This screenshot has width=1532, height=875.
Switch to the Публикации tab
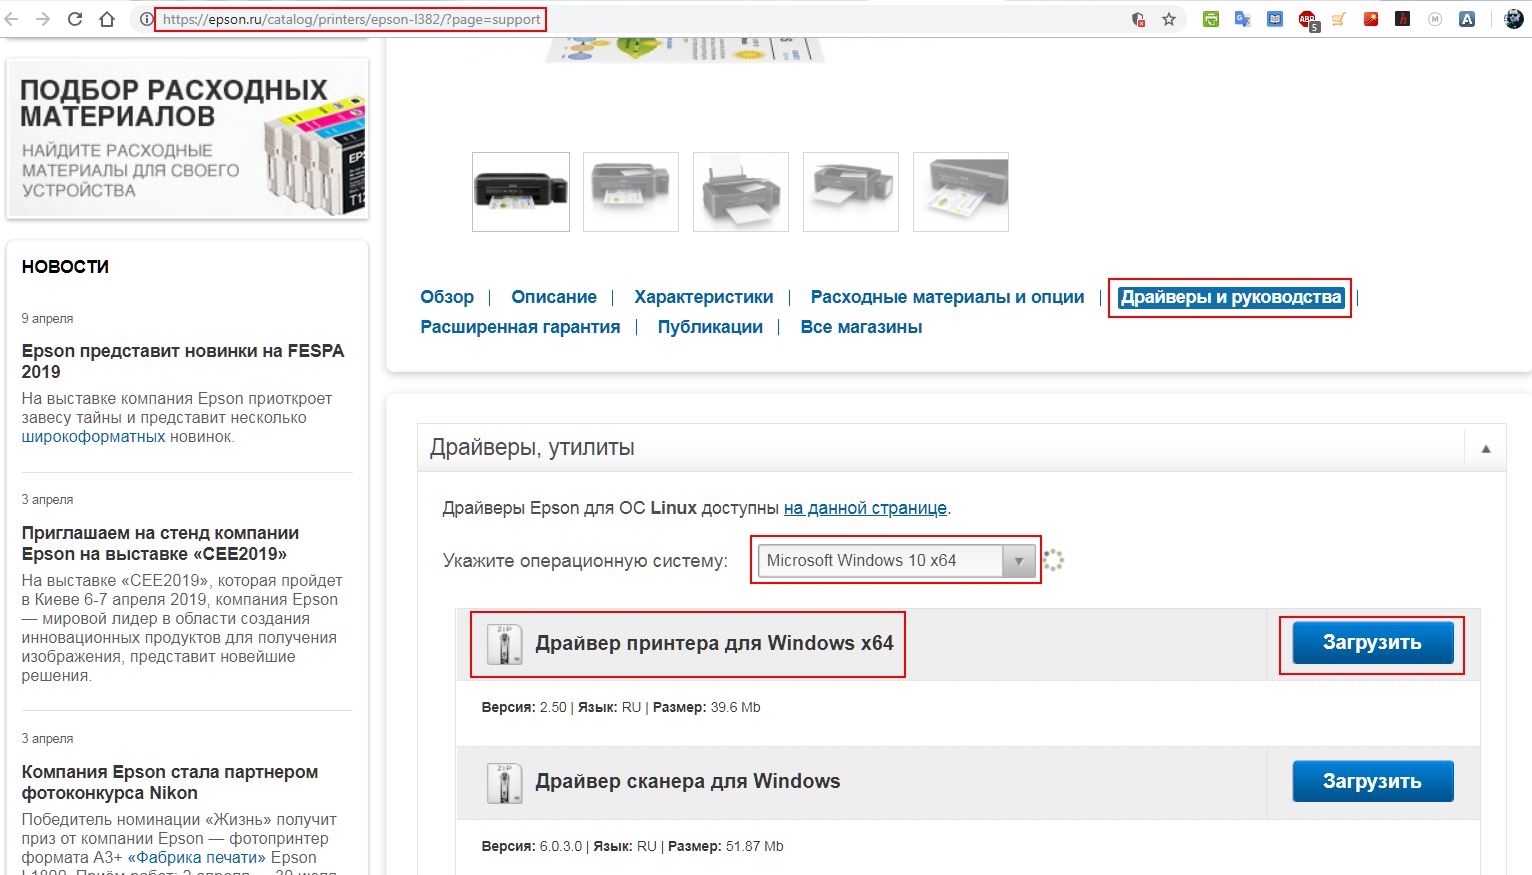[x=710, y=327]
